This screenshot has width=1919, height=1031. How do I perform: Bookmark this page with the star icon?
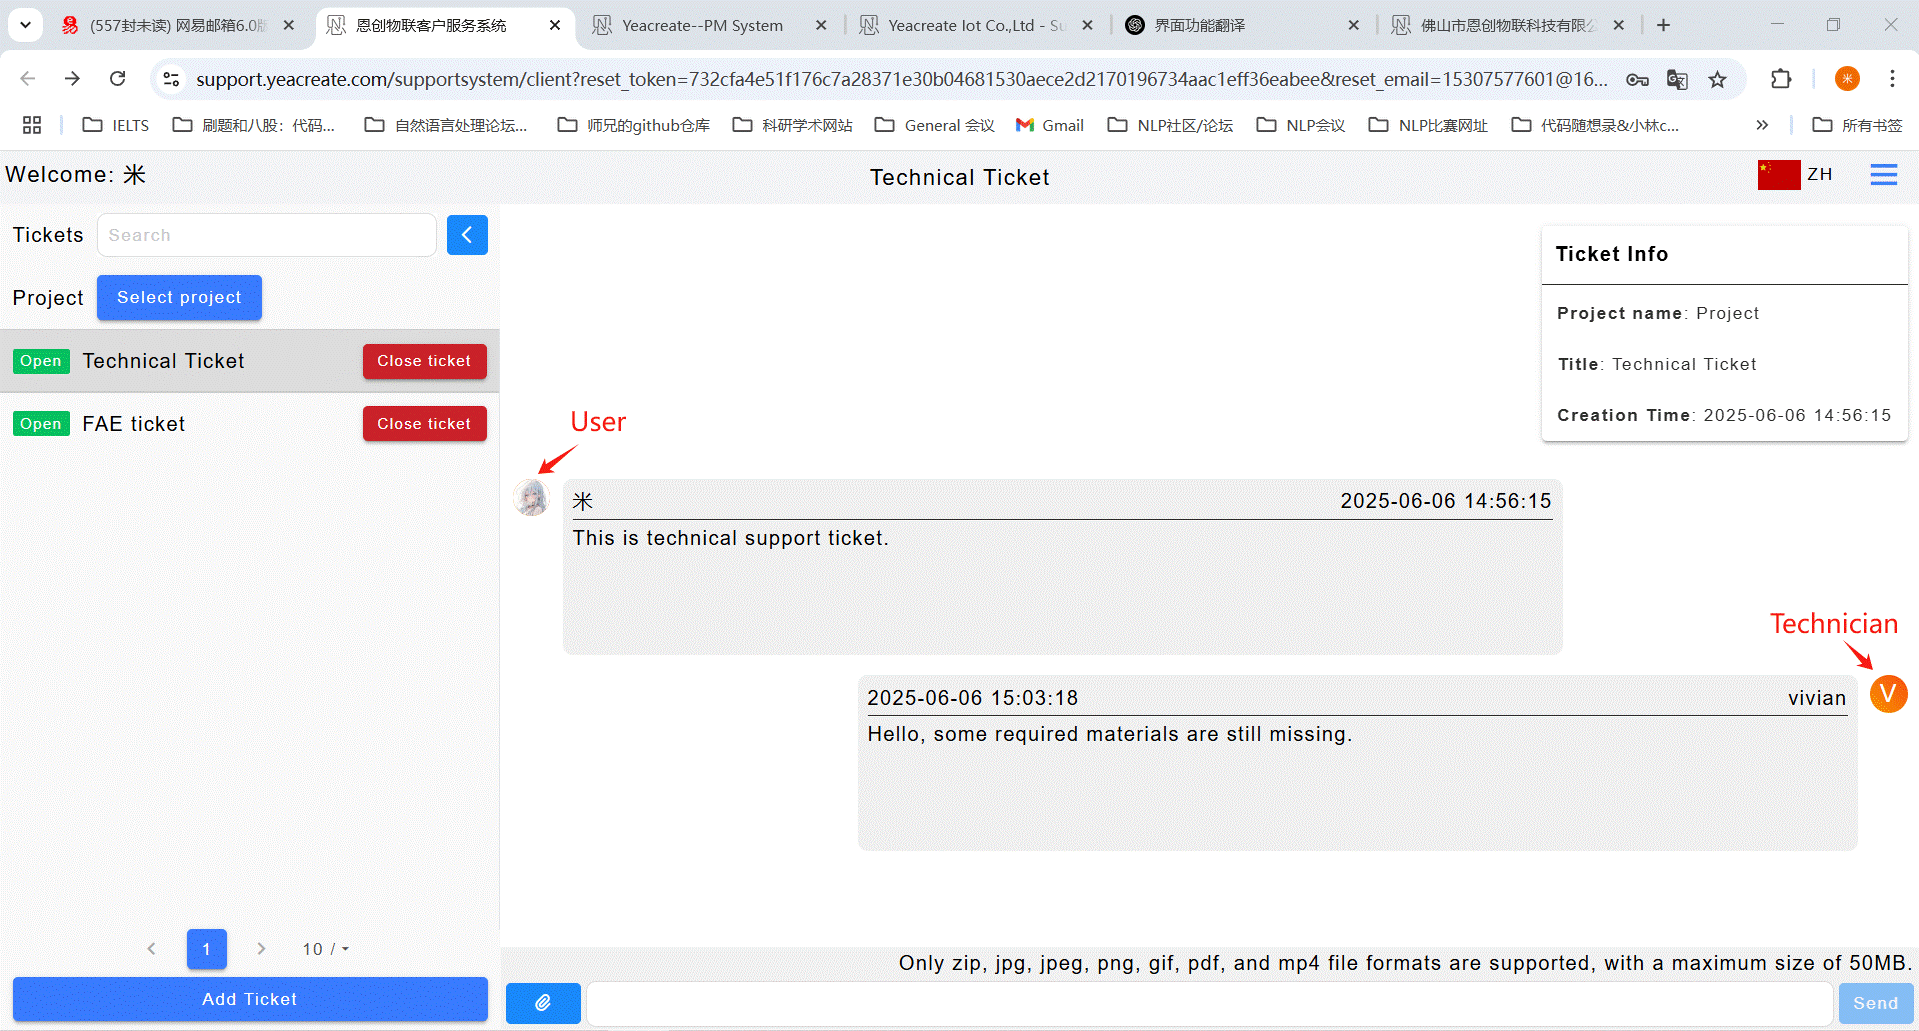(x=1717, y=79)
